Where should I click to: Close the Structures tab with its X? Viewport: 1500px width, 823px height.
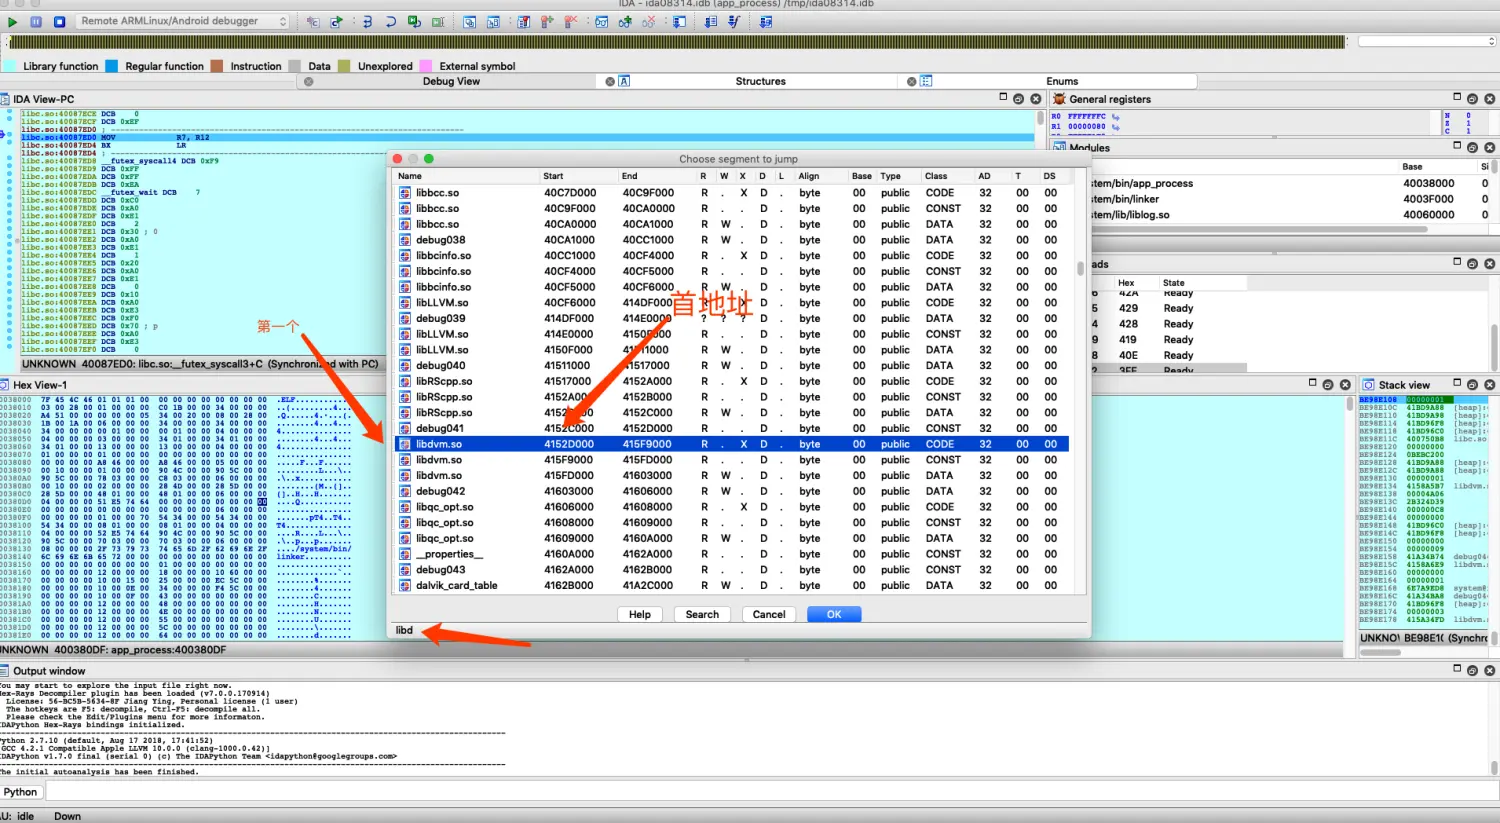[x=610, y=81]
